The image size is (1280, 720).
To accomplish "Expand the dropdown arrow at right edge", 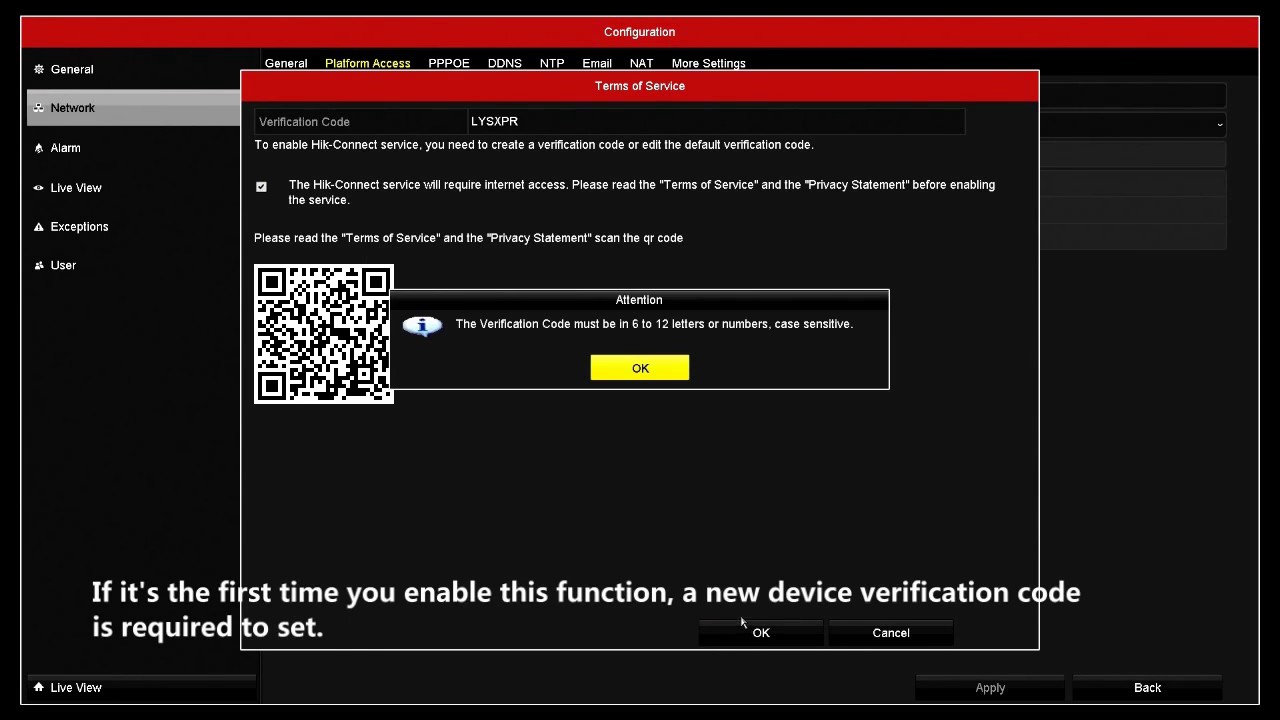I will (1219, 125).
